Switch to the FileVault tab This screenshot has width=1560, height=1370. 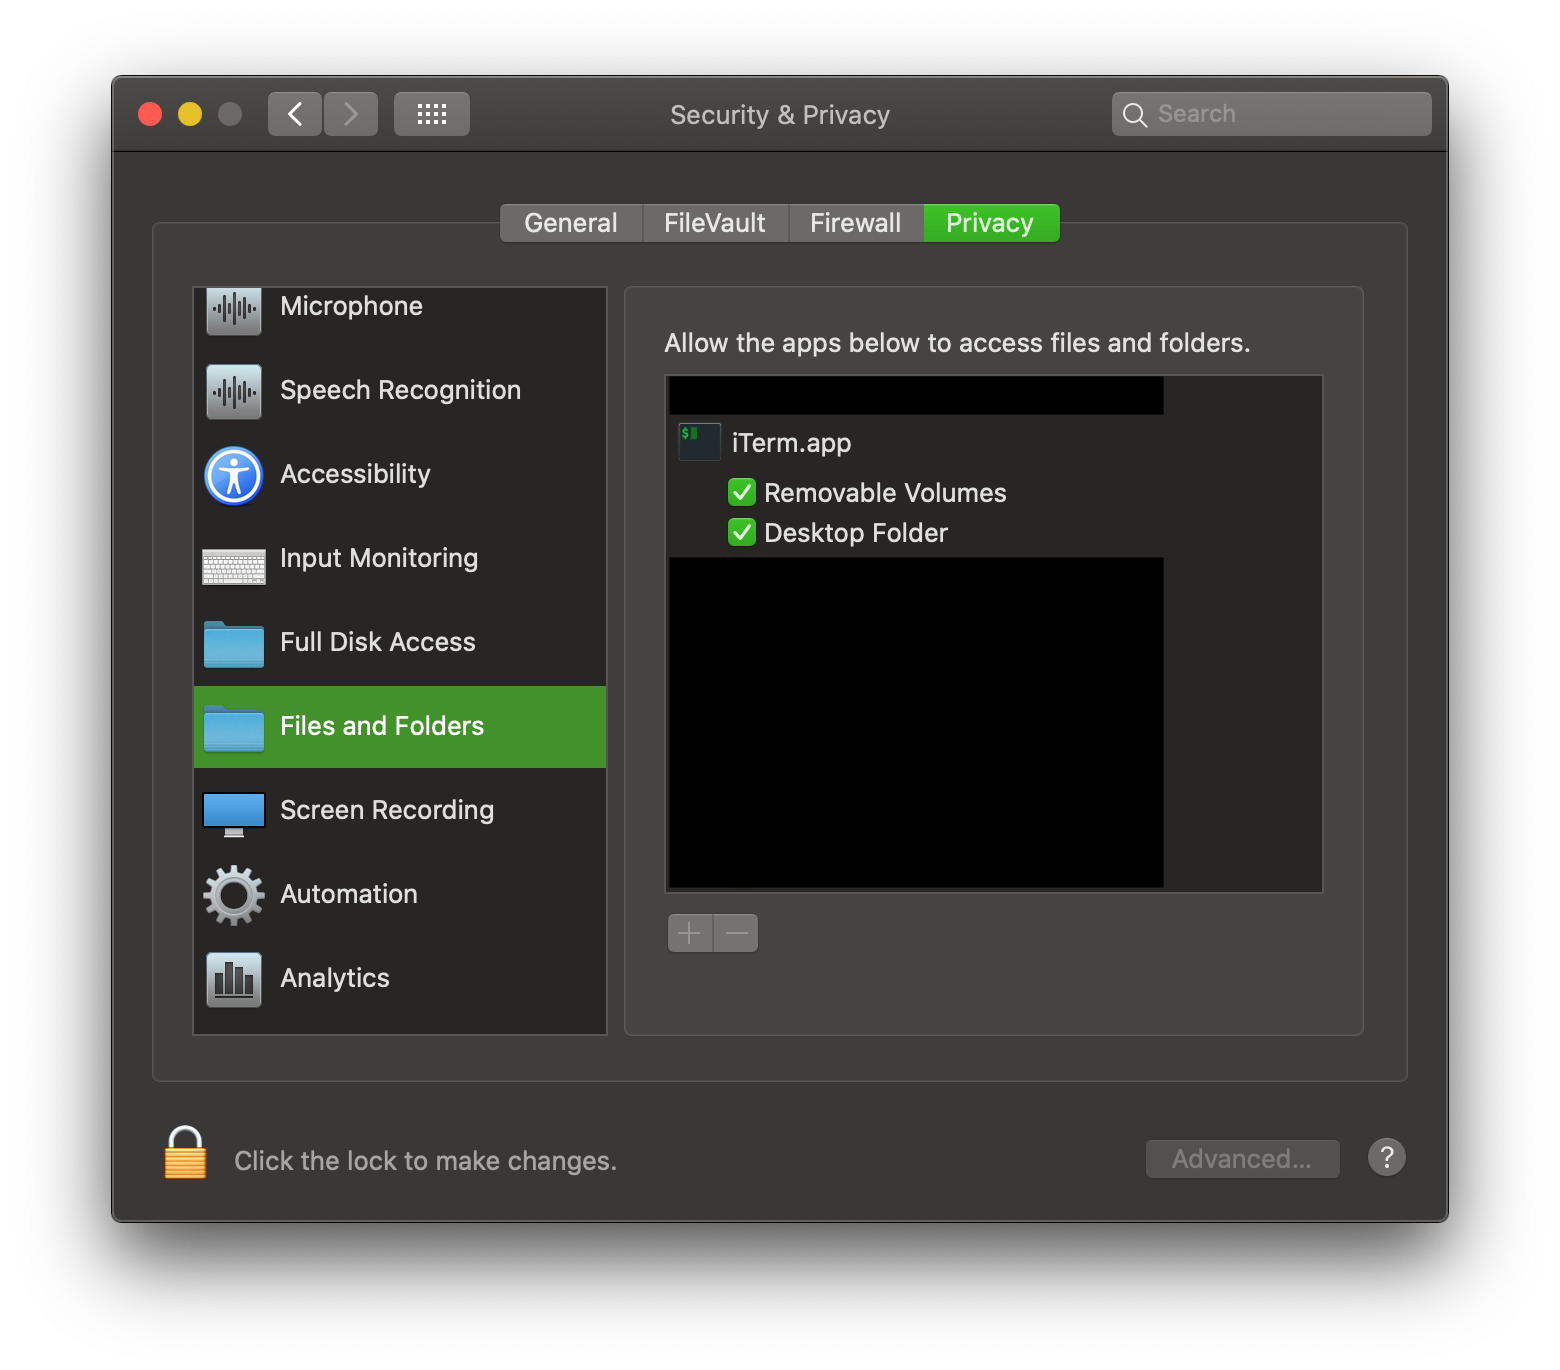coord(715,223)
